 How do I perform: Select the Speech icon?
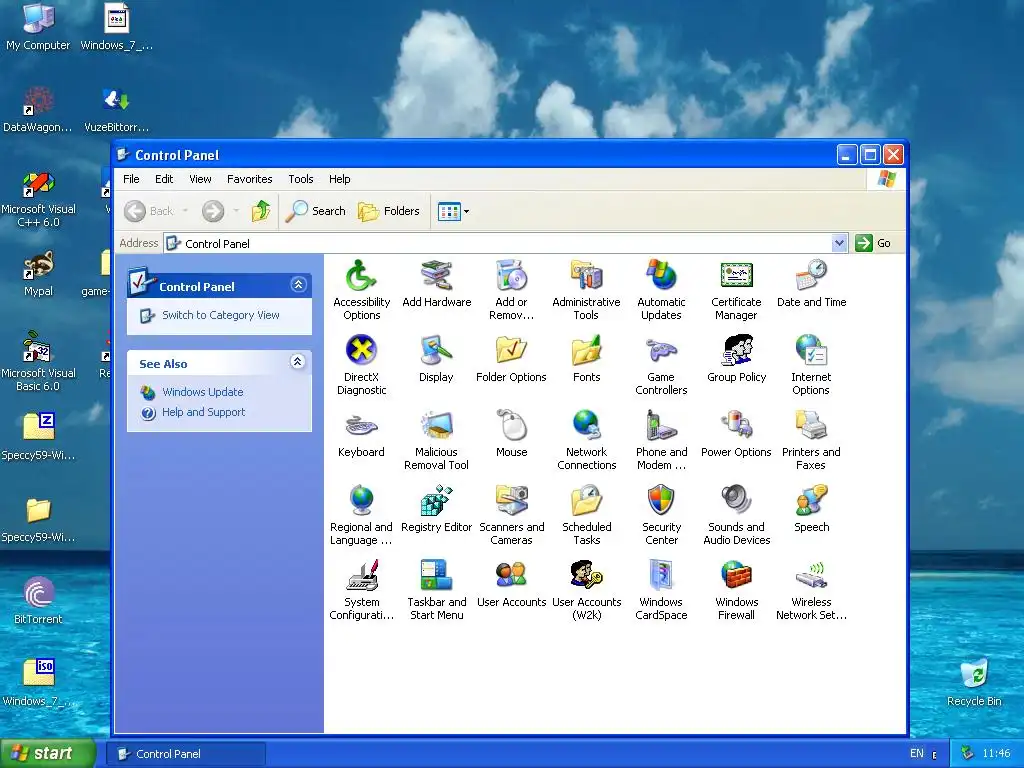tap(811, 509)
